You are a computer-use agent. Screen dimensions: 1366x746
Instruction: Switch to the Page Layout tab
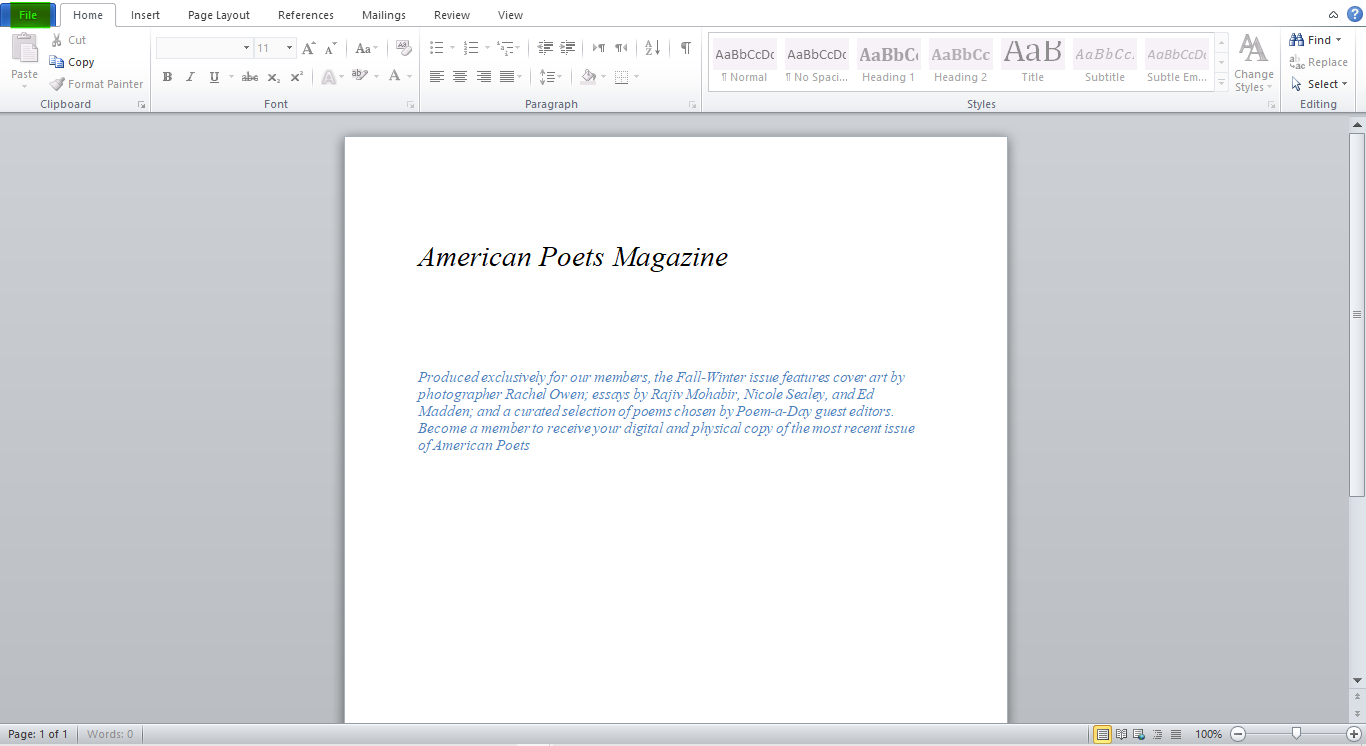coord(219,15)
